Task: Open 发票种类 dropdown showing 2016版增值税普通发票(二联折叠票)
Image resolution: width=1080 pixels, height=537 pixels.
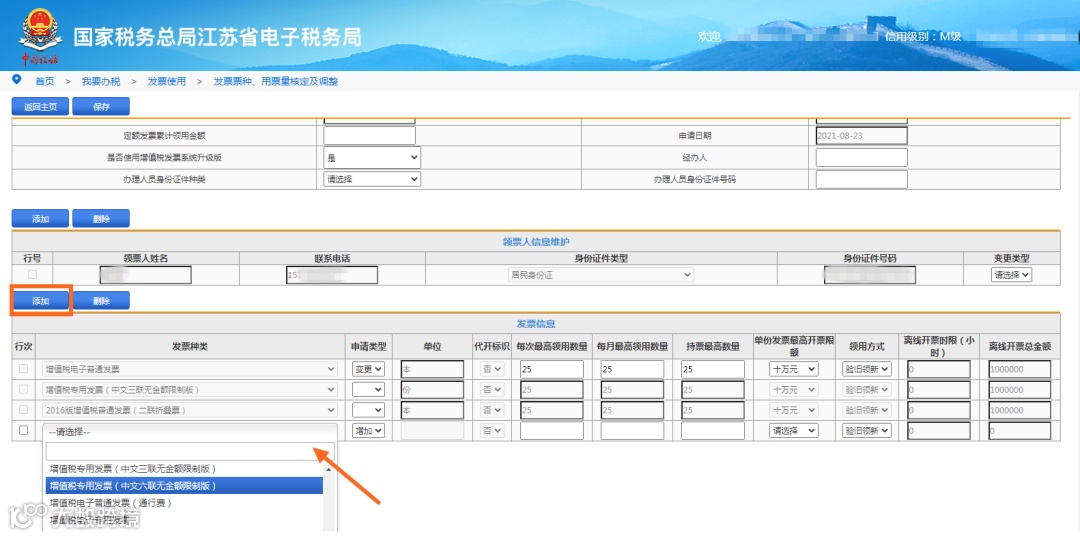Action: click(x=190, y=410)
